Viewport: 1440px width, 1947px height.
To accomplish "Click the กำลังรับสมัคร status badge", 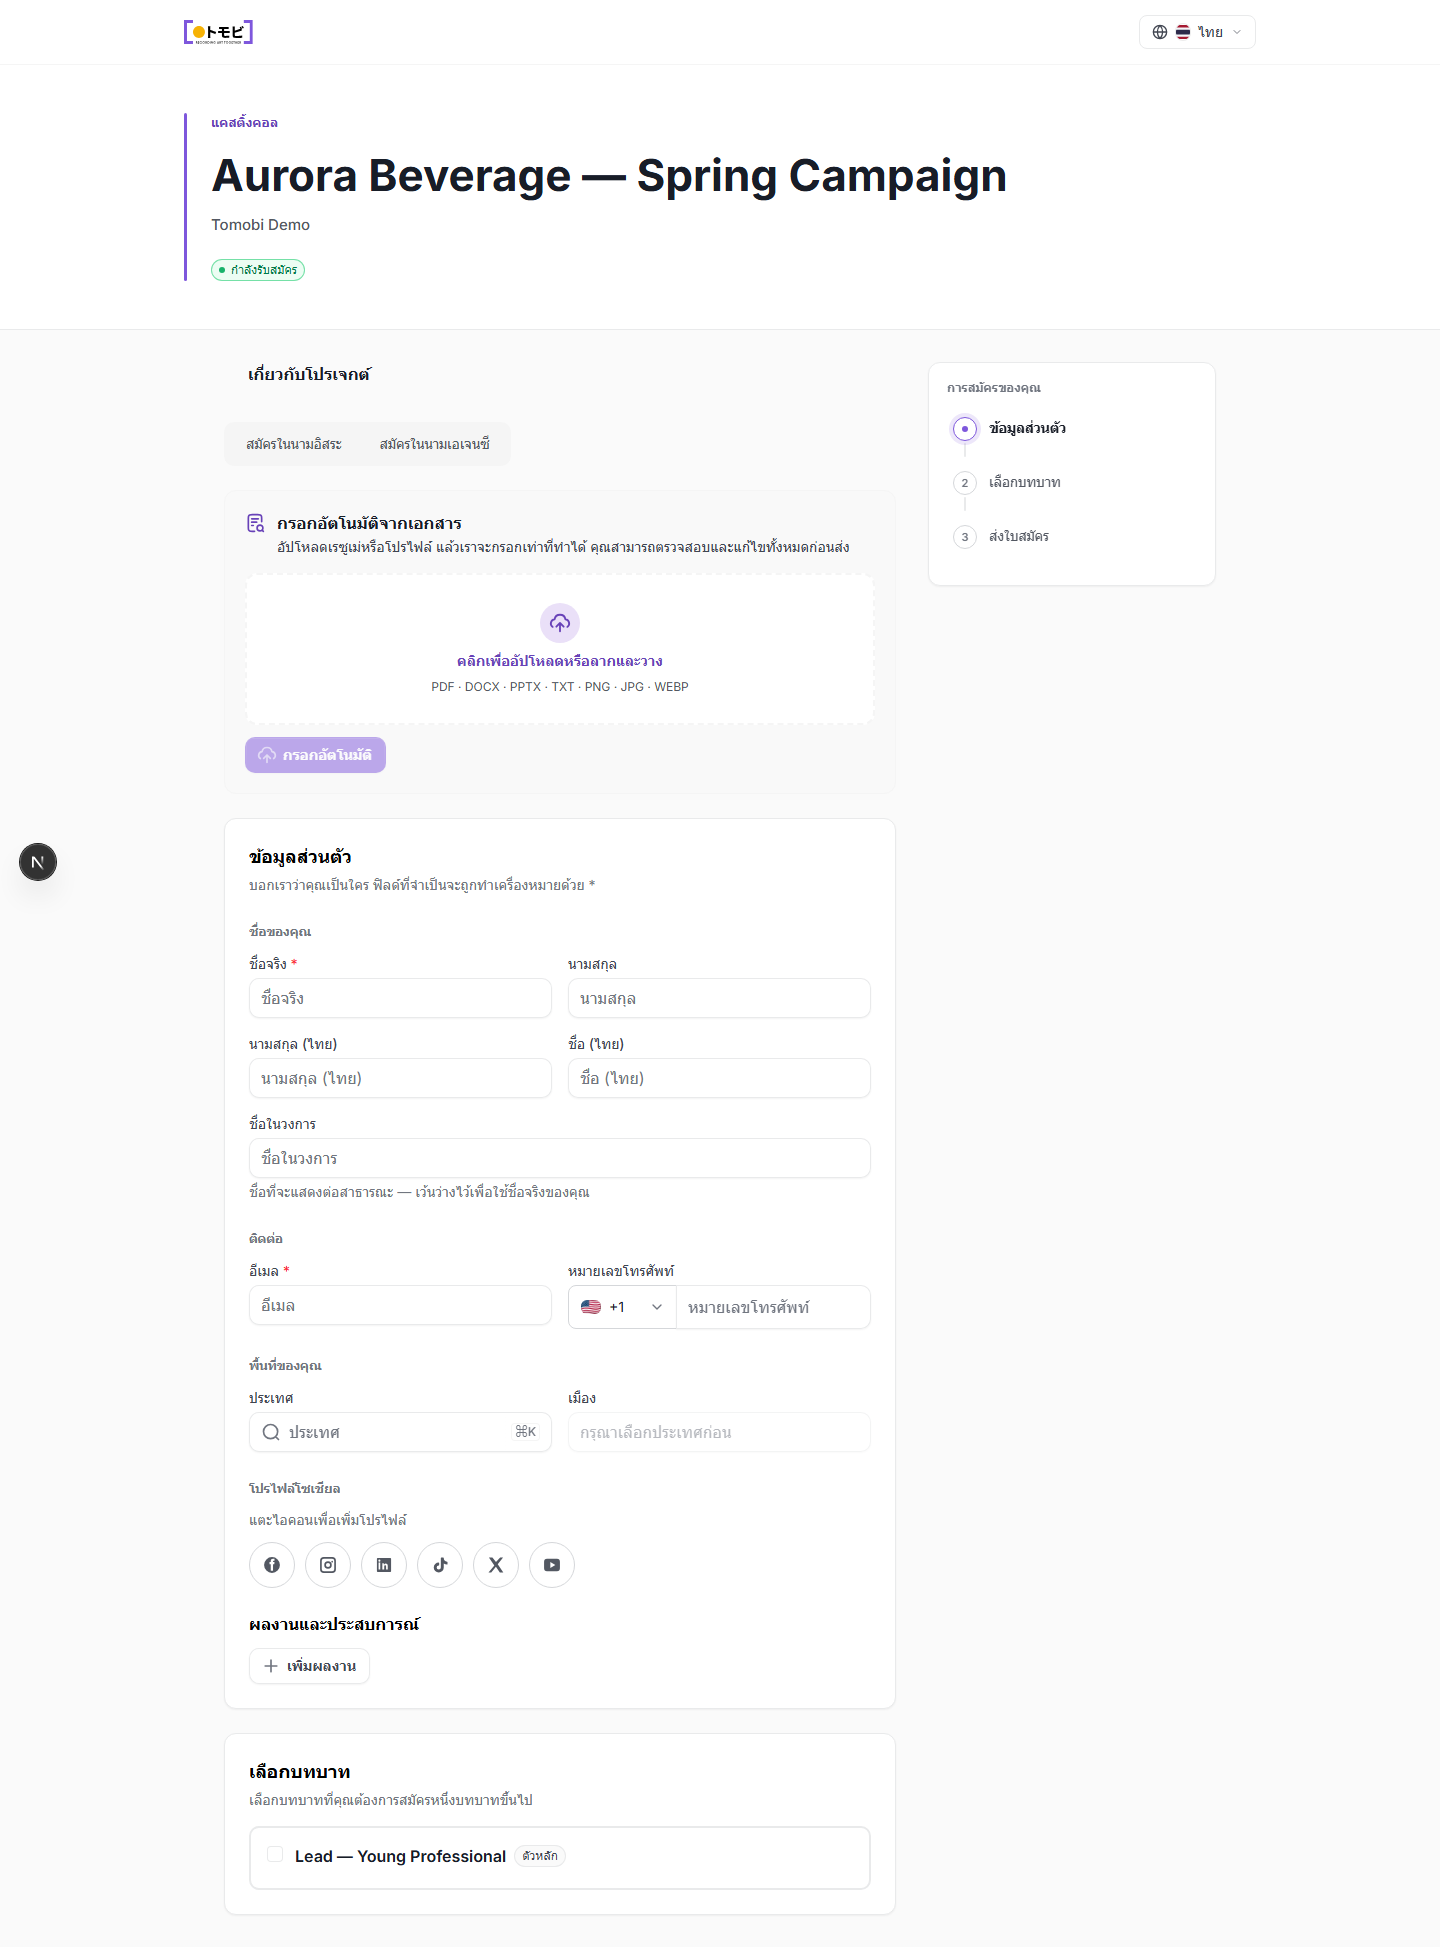I will (x=258, y=270).
